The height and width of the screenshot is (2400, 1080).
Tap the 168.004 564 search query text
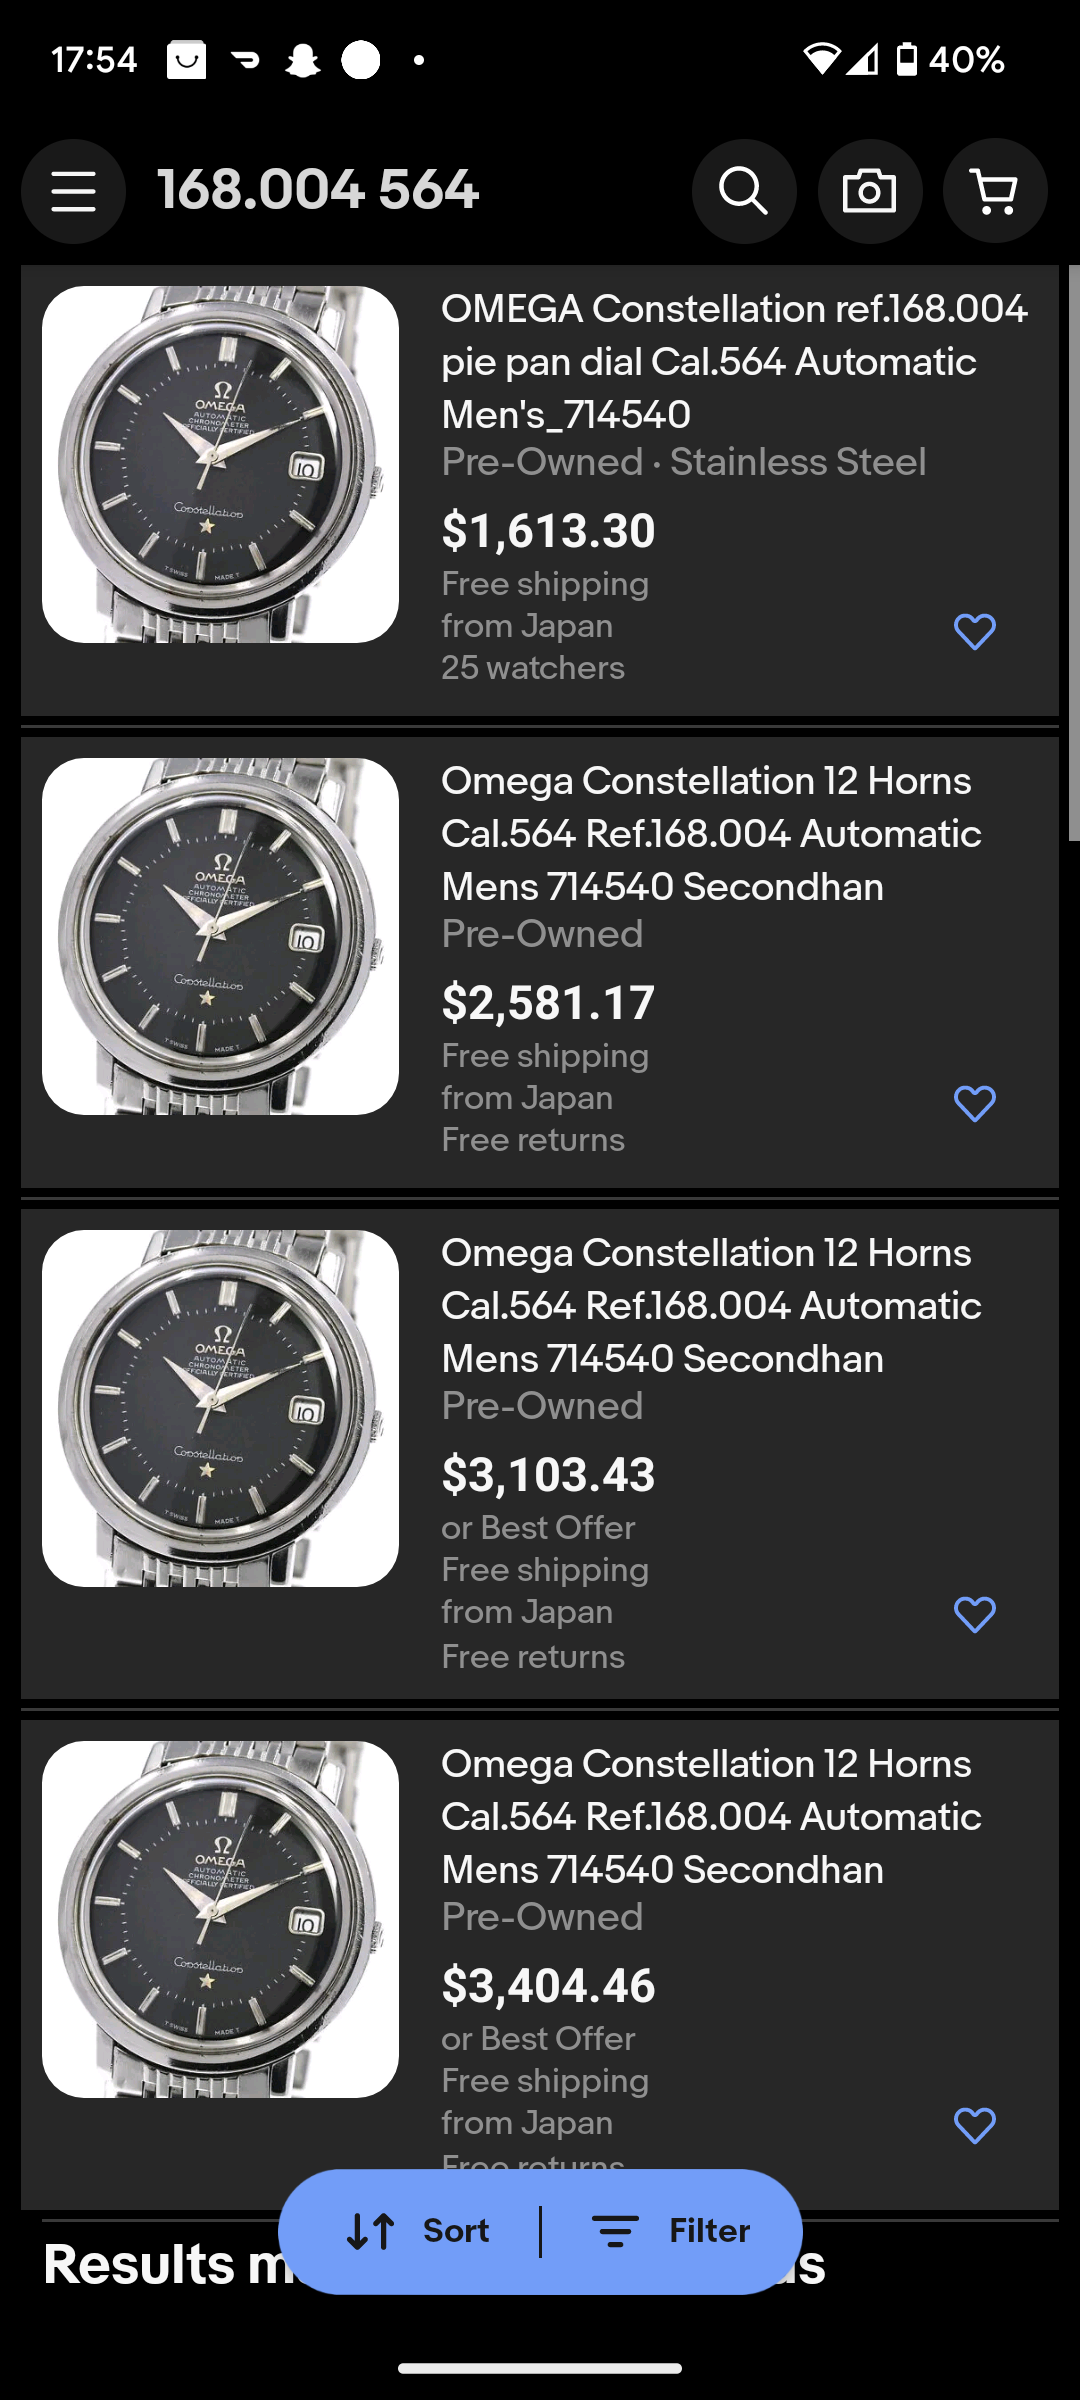click(x=318, y=190)
